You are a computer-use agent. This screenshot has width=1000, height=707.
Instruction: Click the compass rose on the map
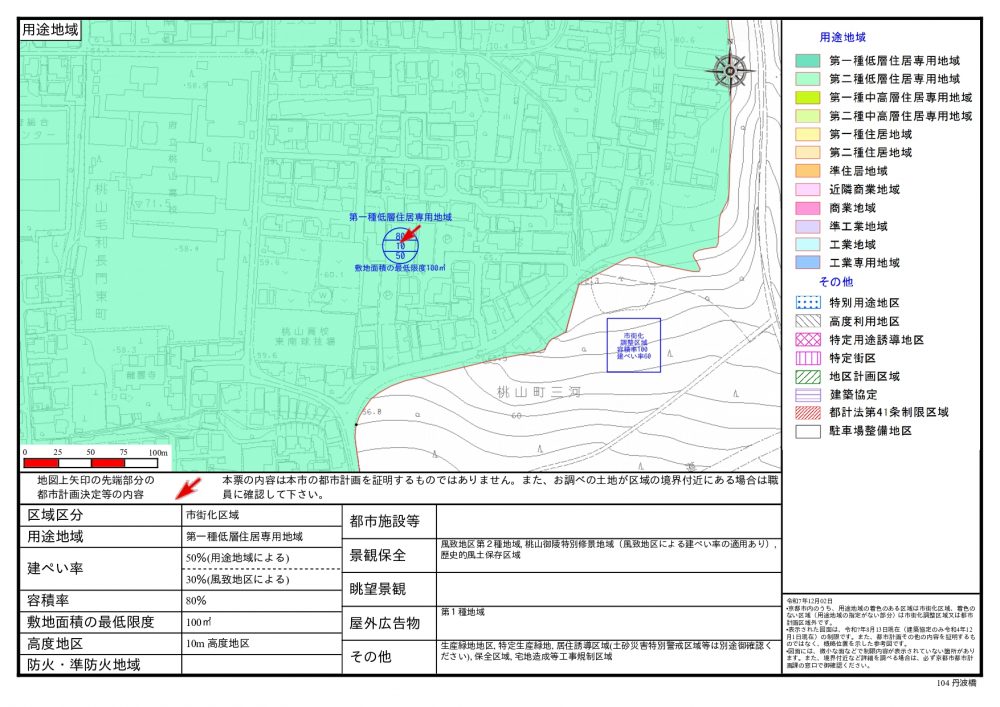coord(731,70)
